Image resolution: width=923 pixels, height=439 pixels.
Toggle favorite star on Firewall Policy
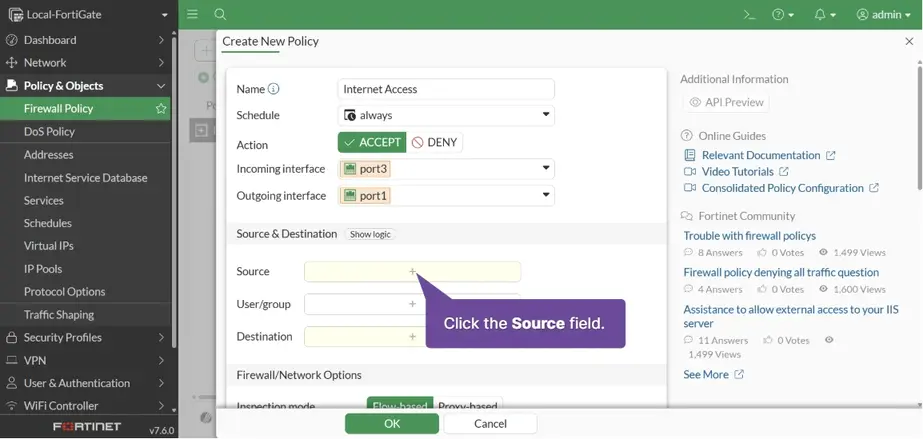point(161,109)
